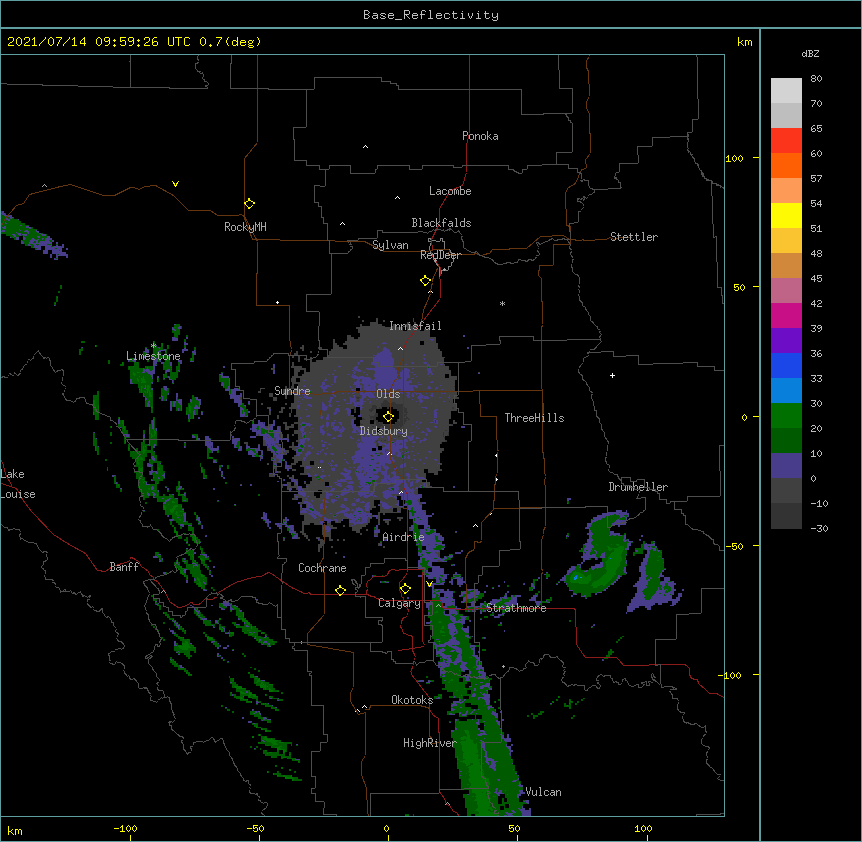Click the white caret marker directly below Innisfail

pyautogui.click(x=400, y=348)
